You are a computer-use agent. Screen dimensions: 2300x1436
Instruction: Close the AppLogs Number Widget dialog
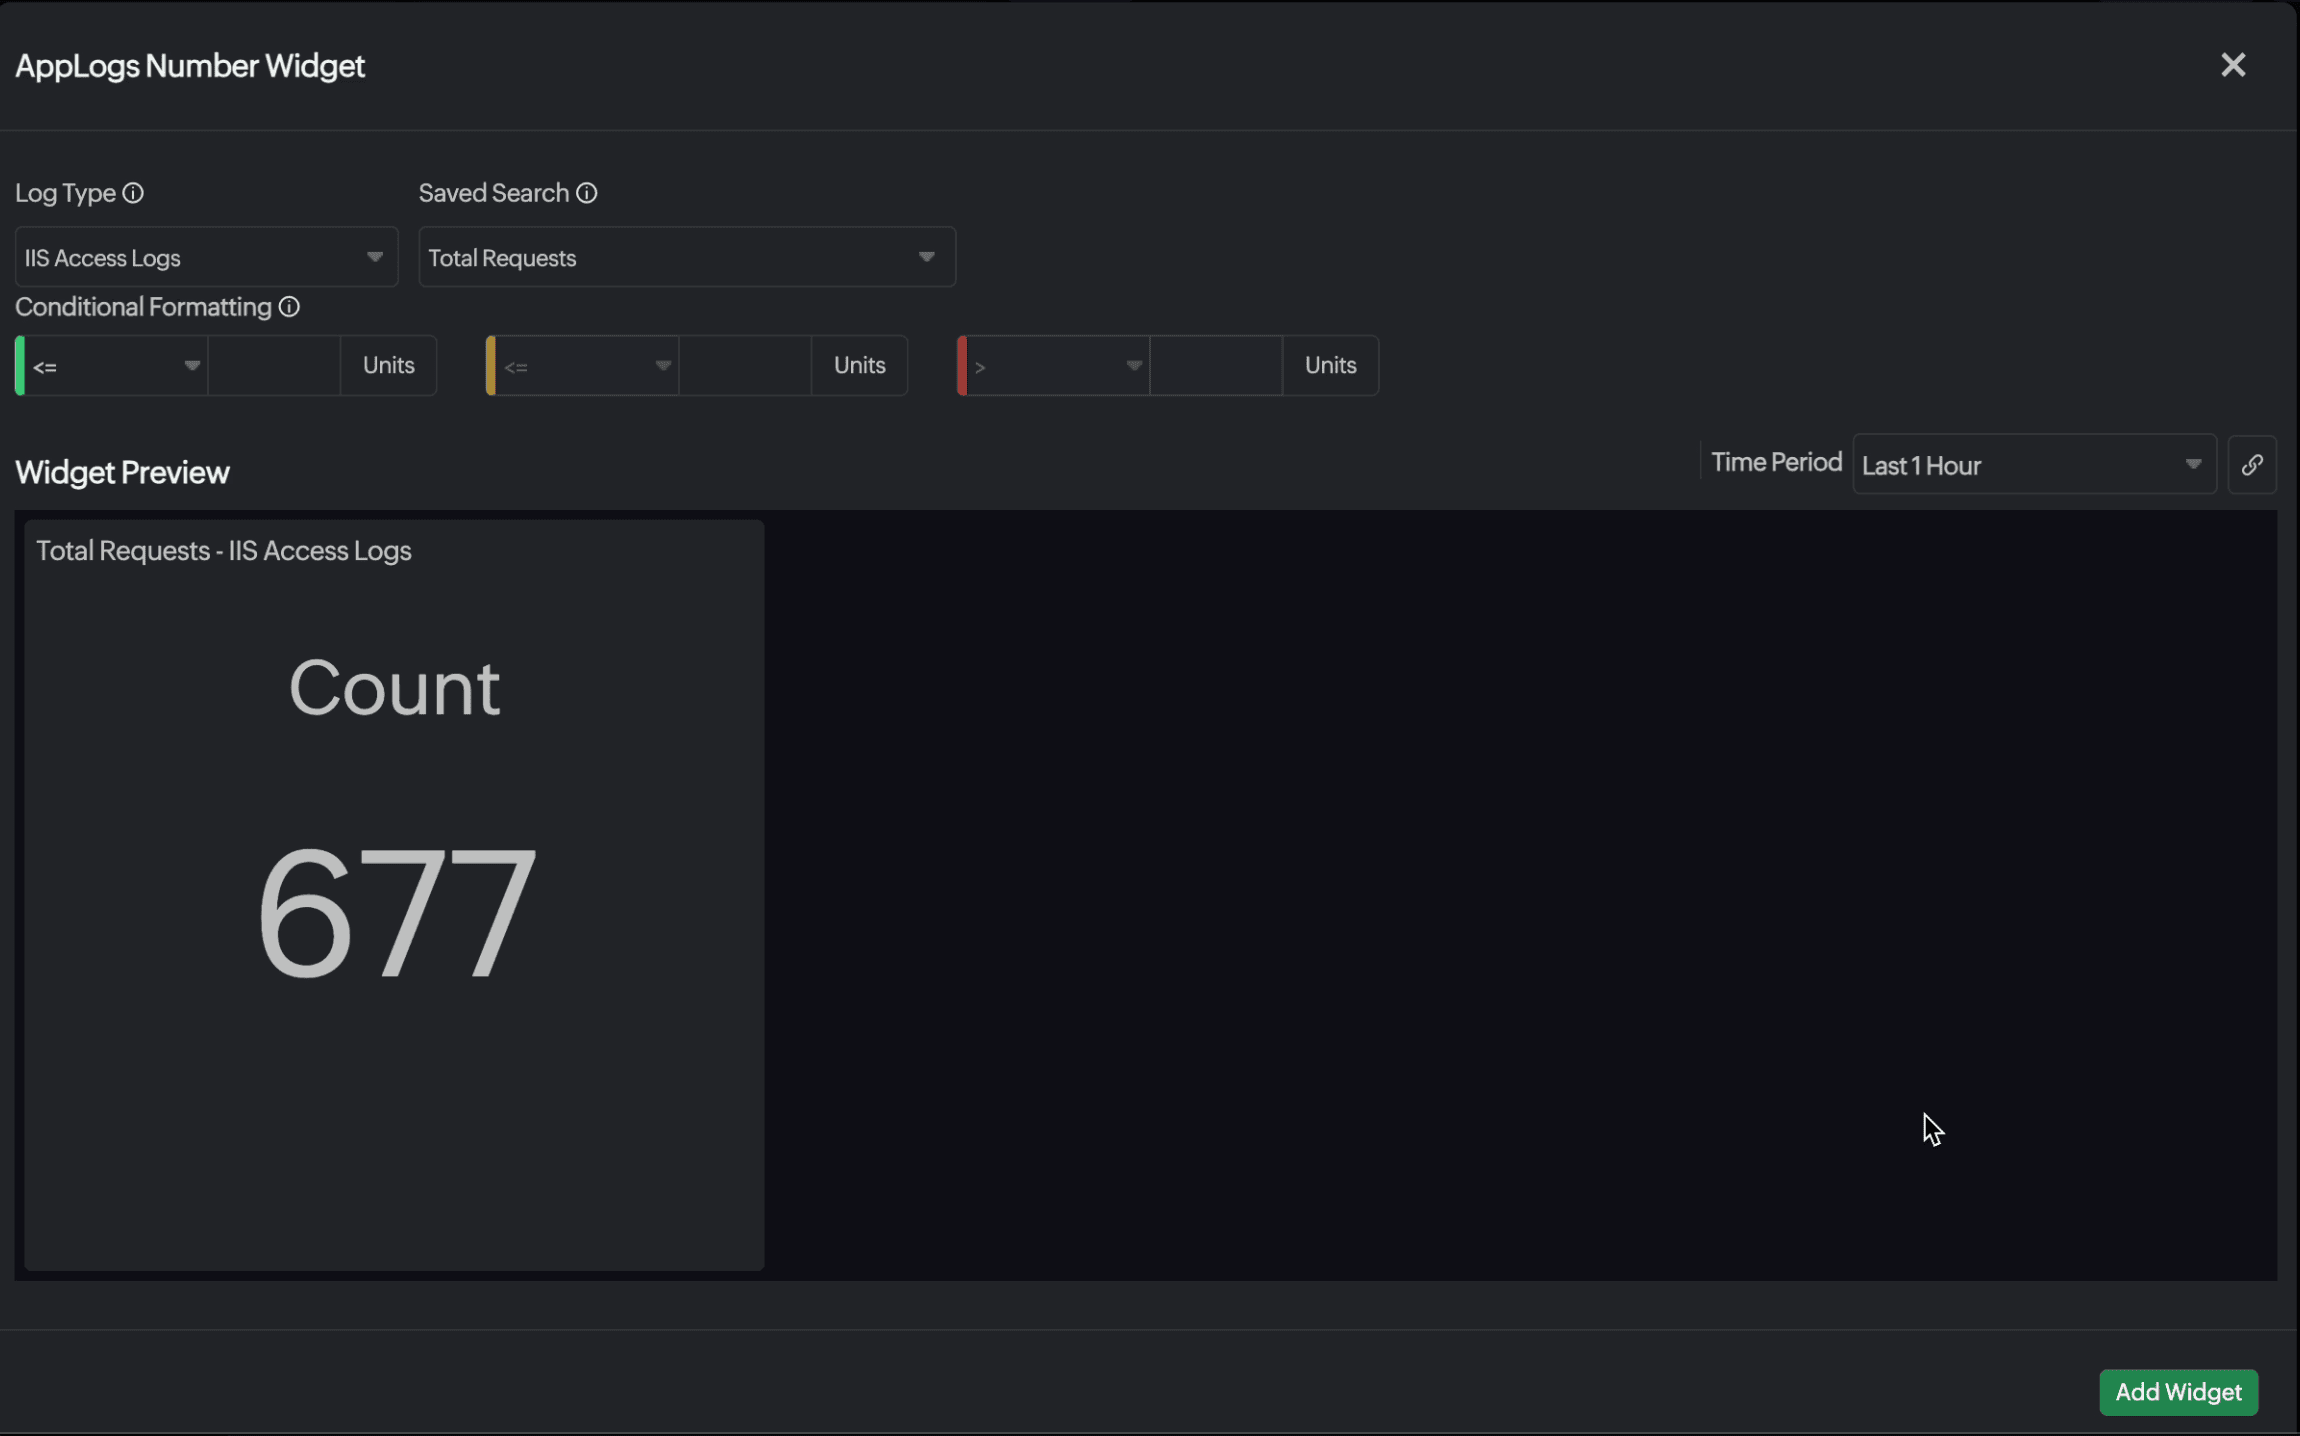(x=2232, y=66)
